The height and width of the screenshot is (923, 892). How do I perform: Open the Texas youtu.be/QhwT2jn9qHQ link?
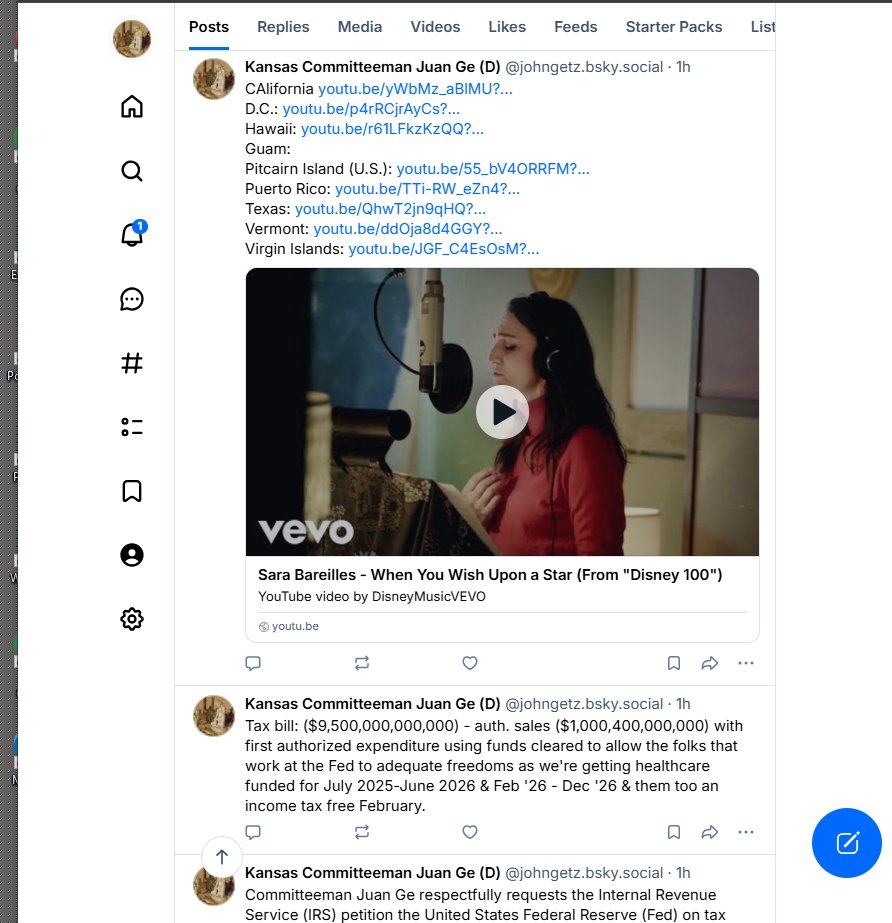[x=390, y=209]
